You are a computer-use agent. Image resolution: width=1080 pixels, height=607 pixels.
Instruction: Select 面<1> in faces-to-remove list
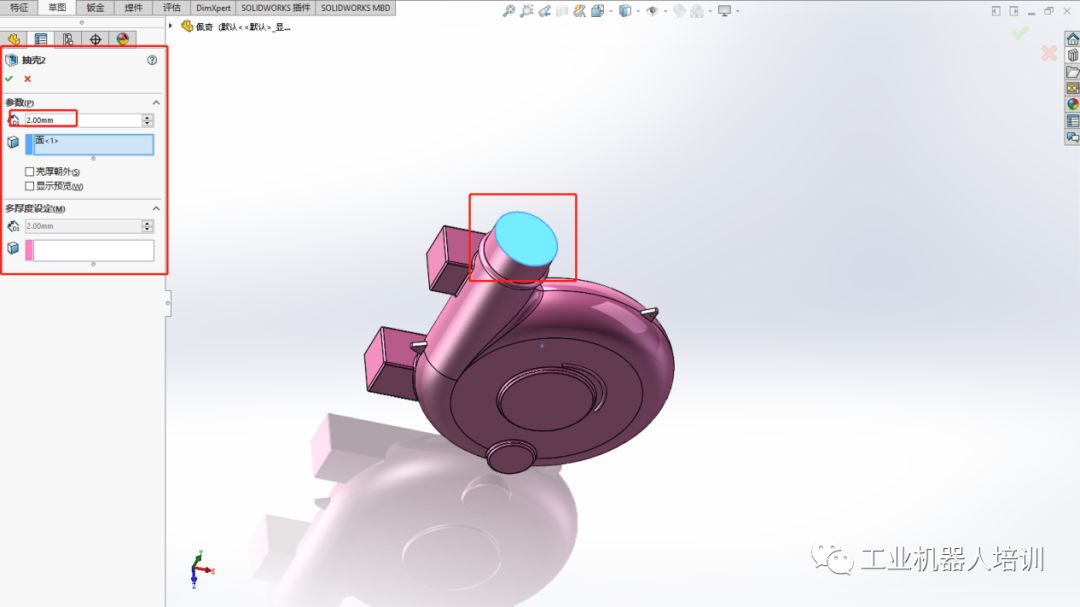pos(47,141)
